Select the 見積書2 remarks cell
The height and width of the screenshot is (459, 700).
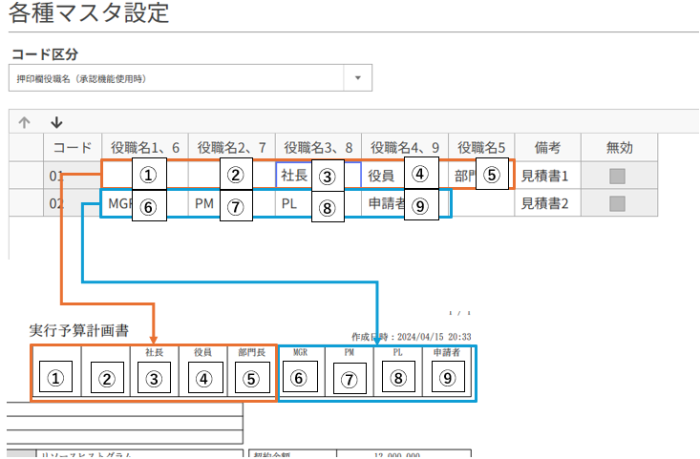[x=545, y=204]
